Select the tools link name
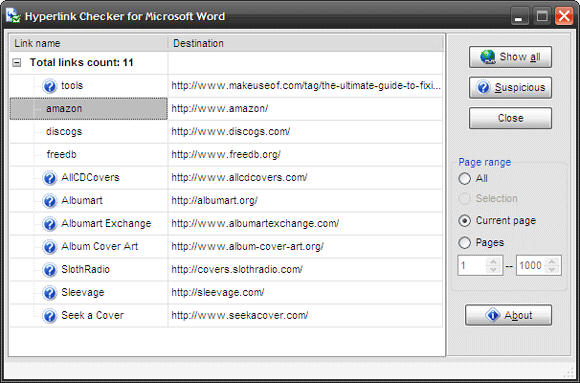Image resolution: width=580 pixels, height=383 pixels. pos(72,86)
